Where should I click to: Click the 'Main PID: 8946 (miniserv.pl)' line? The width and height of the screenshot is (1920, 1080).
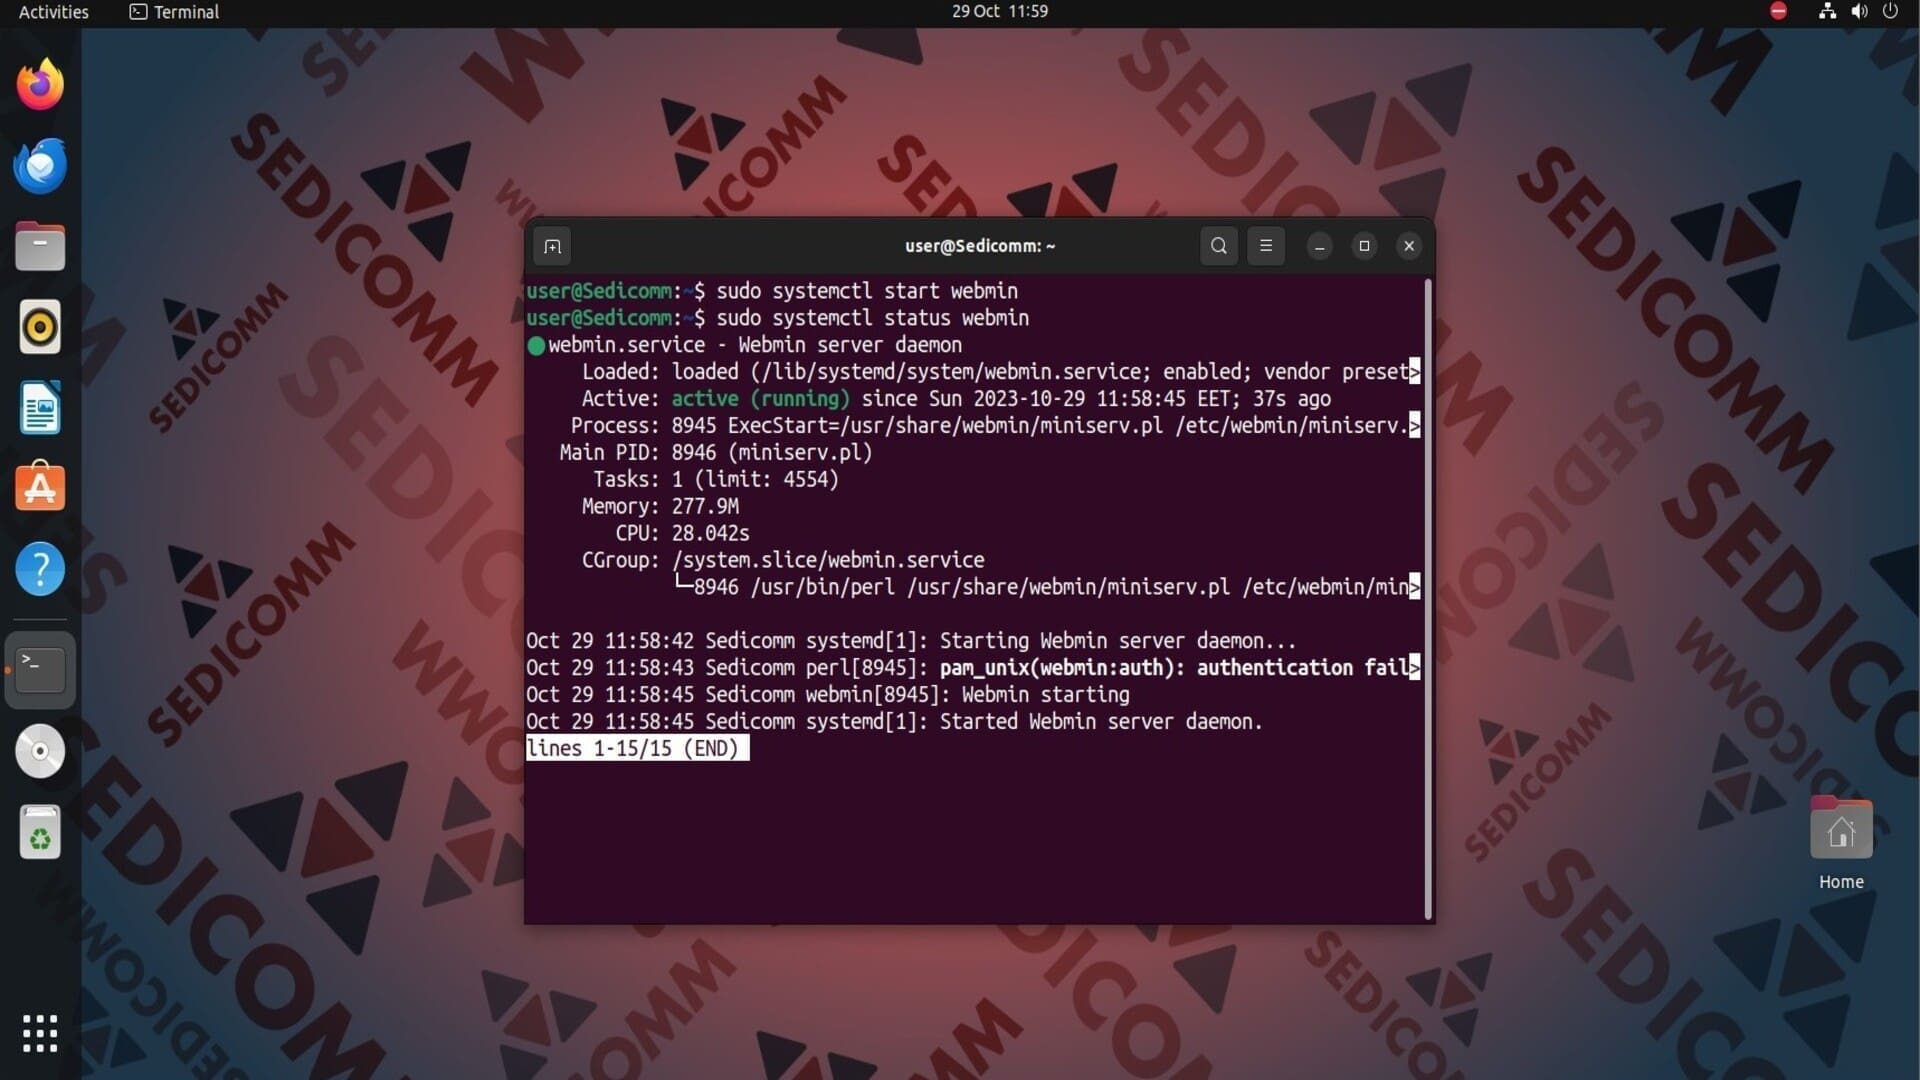point(716,453)
